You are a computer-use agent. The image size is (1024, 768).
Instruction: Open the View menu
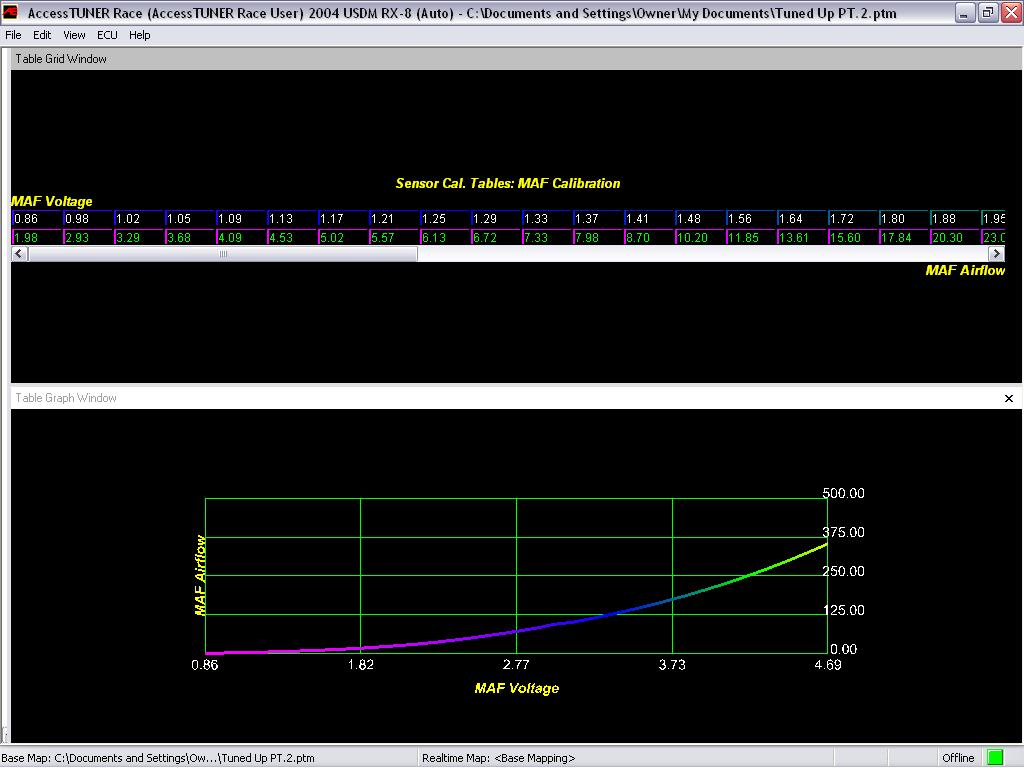[74, 35]
